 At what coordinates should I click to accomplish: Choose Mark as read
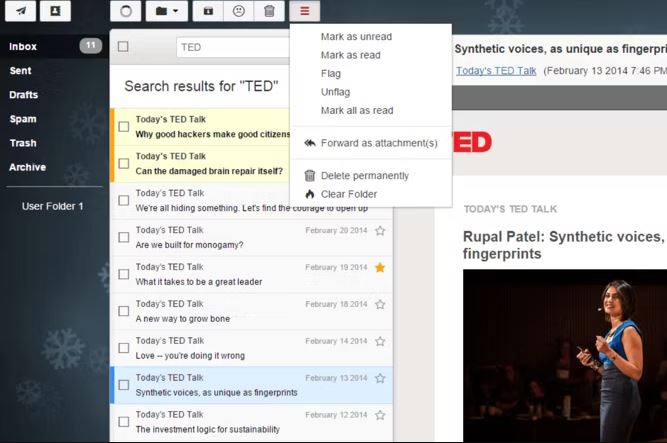tap(351, 55)
